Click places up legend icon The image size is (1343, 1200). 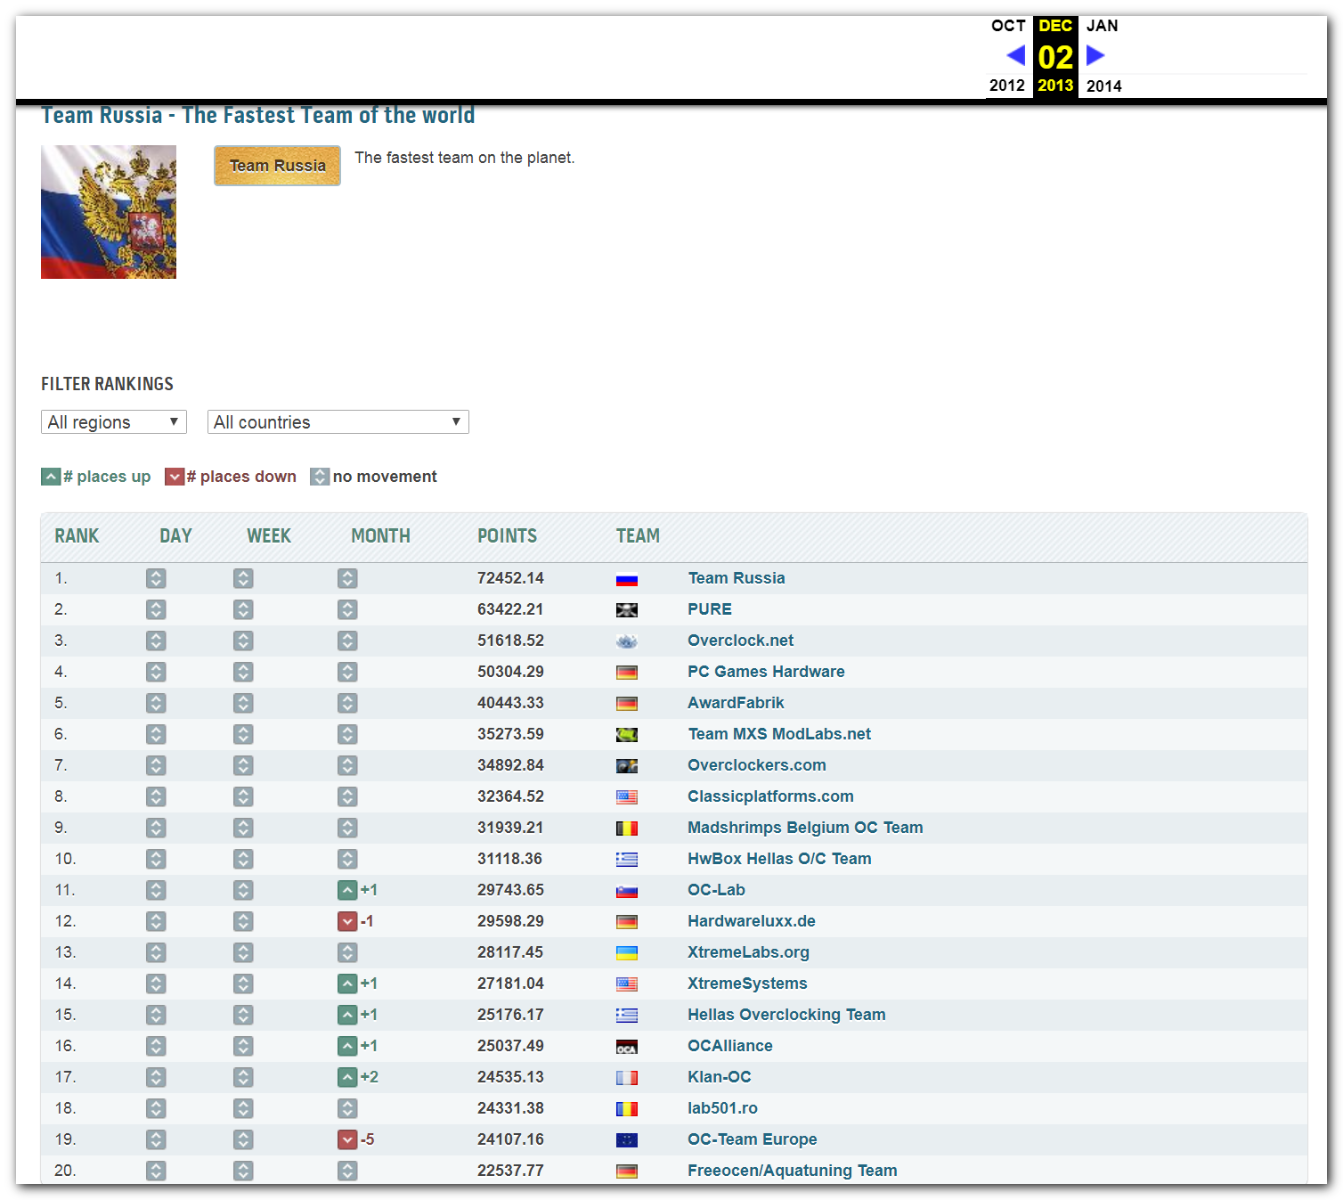tap(51, 477)
